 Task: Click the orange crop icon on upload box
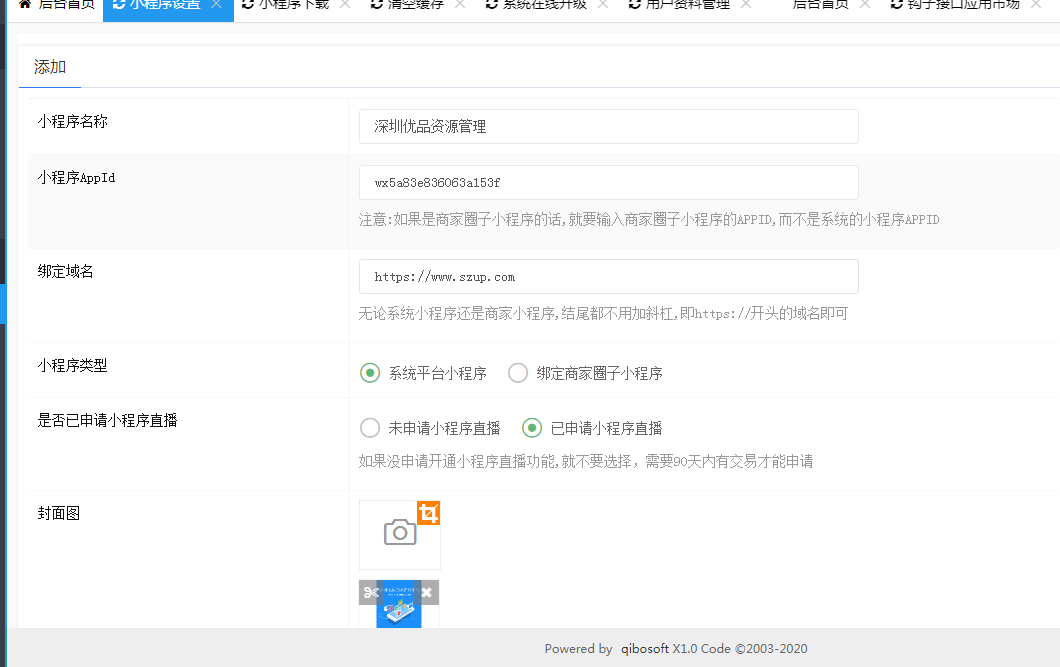click(428, 514)
